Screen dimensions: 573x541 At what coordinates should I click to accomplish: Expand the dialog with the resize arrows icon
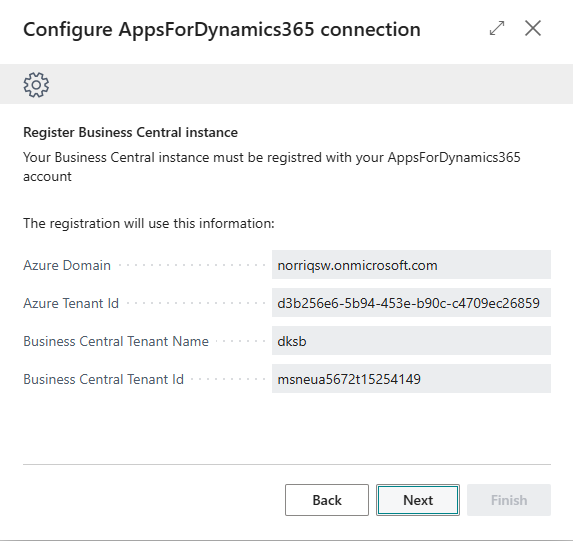497,29
